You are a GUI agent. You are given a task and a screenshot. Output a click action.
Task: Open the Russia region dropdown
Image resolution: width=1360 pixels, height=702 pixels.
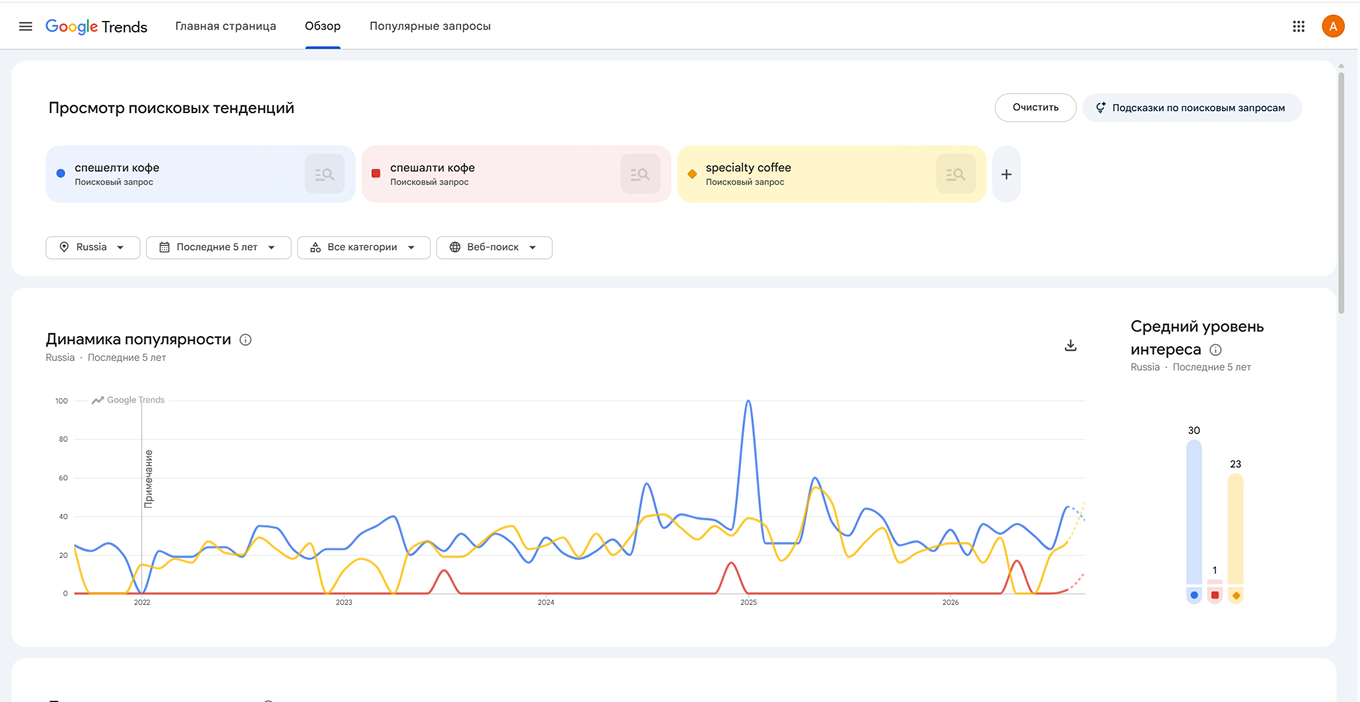click(93, 247)
